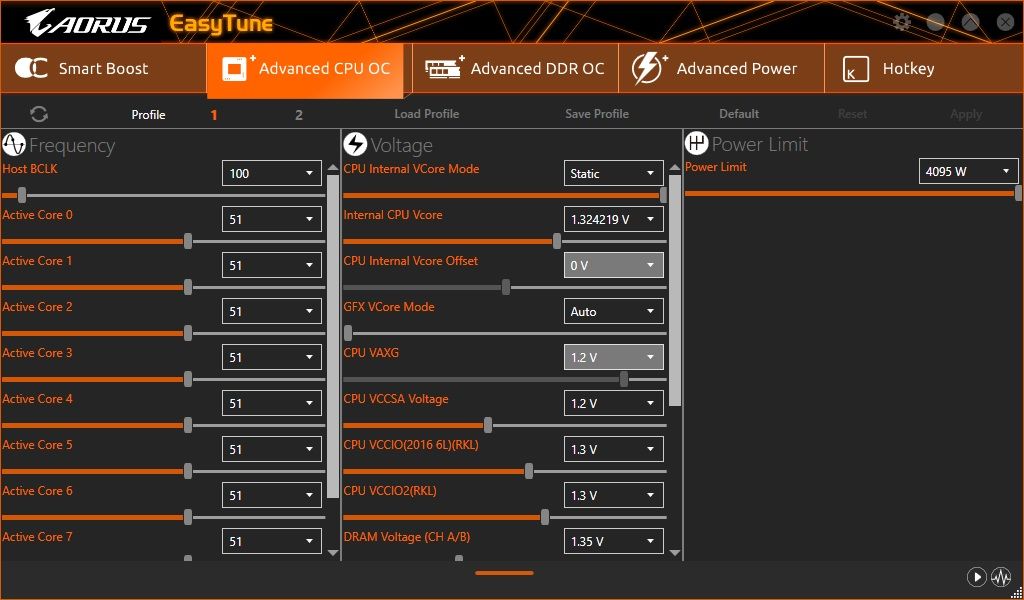Open the Active Core 6 ratio dropdown
The height and width of the screenshot is (600, 1024).
(x=272, y=495)
